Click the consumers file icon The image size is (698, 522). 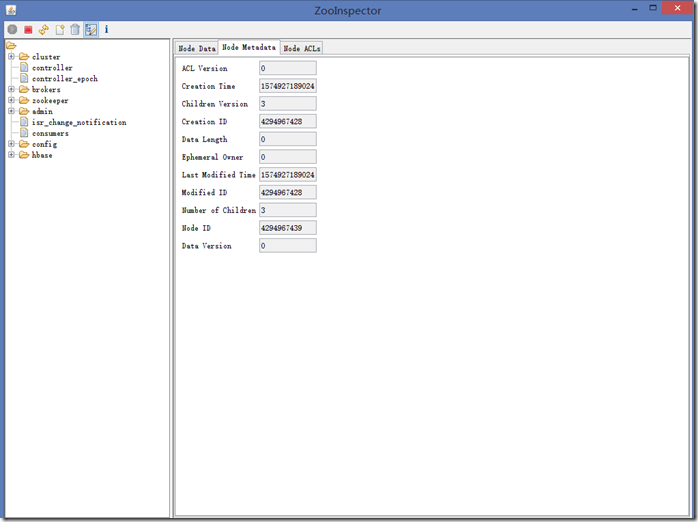24,133
